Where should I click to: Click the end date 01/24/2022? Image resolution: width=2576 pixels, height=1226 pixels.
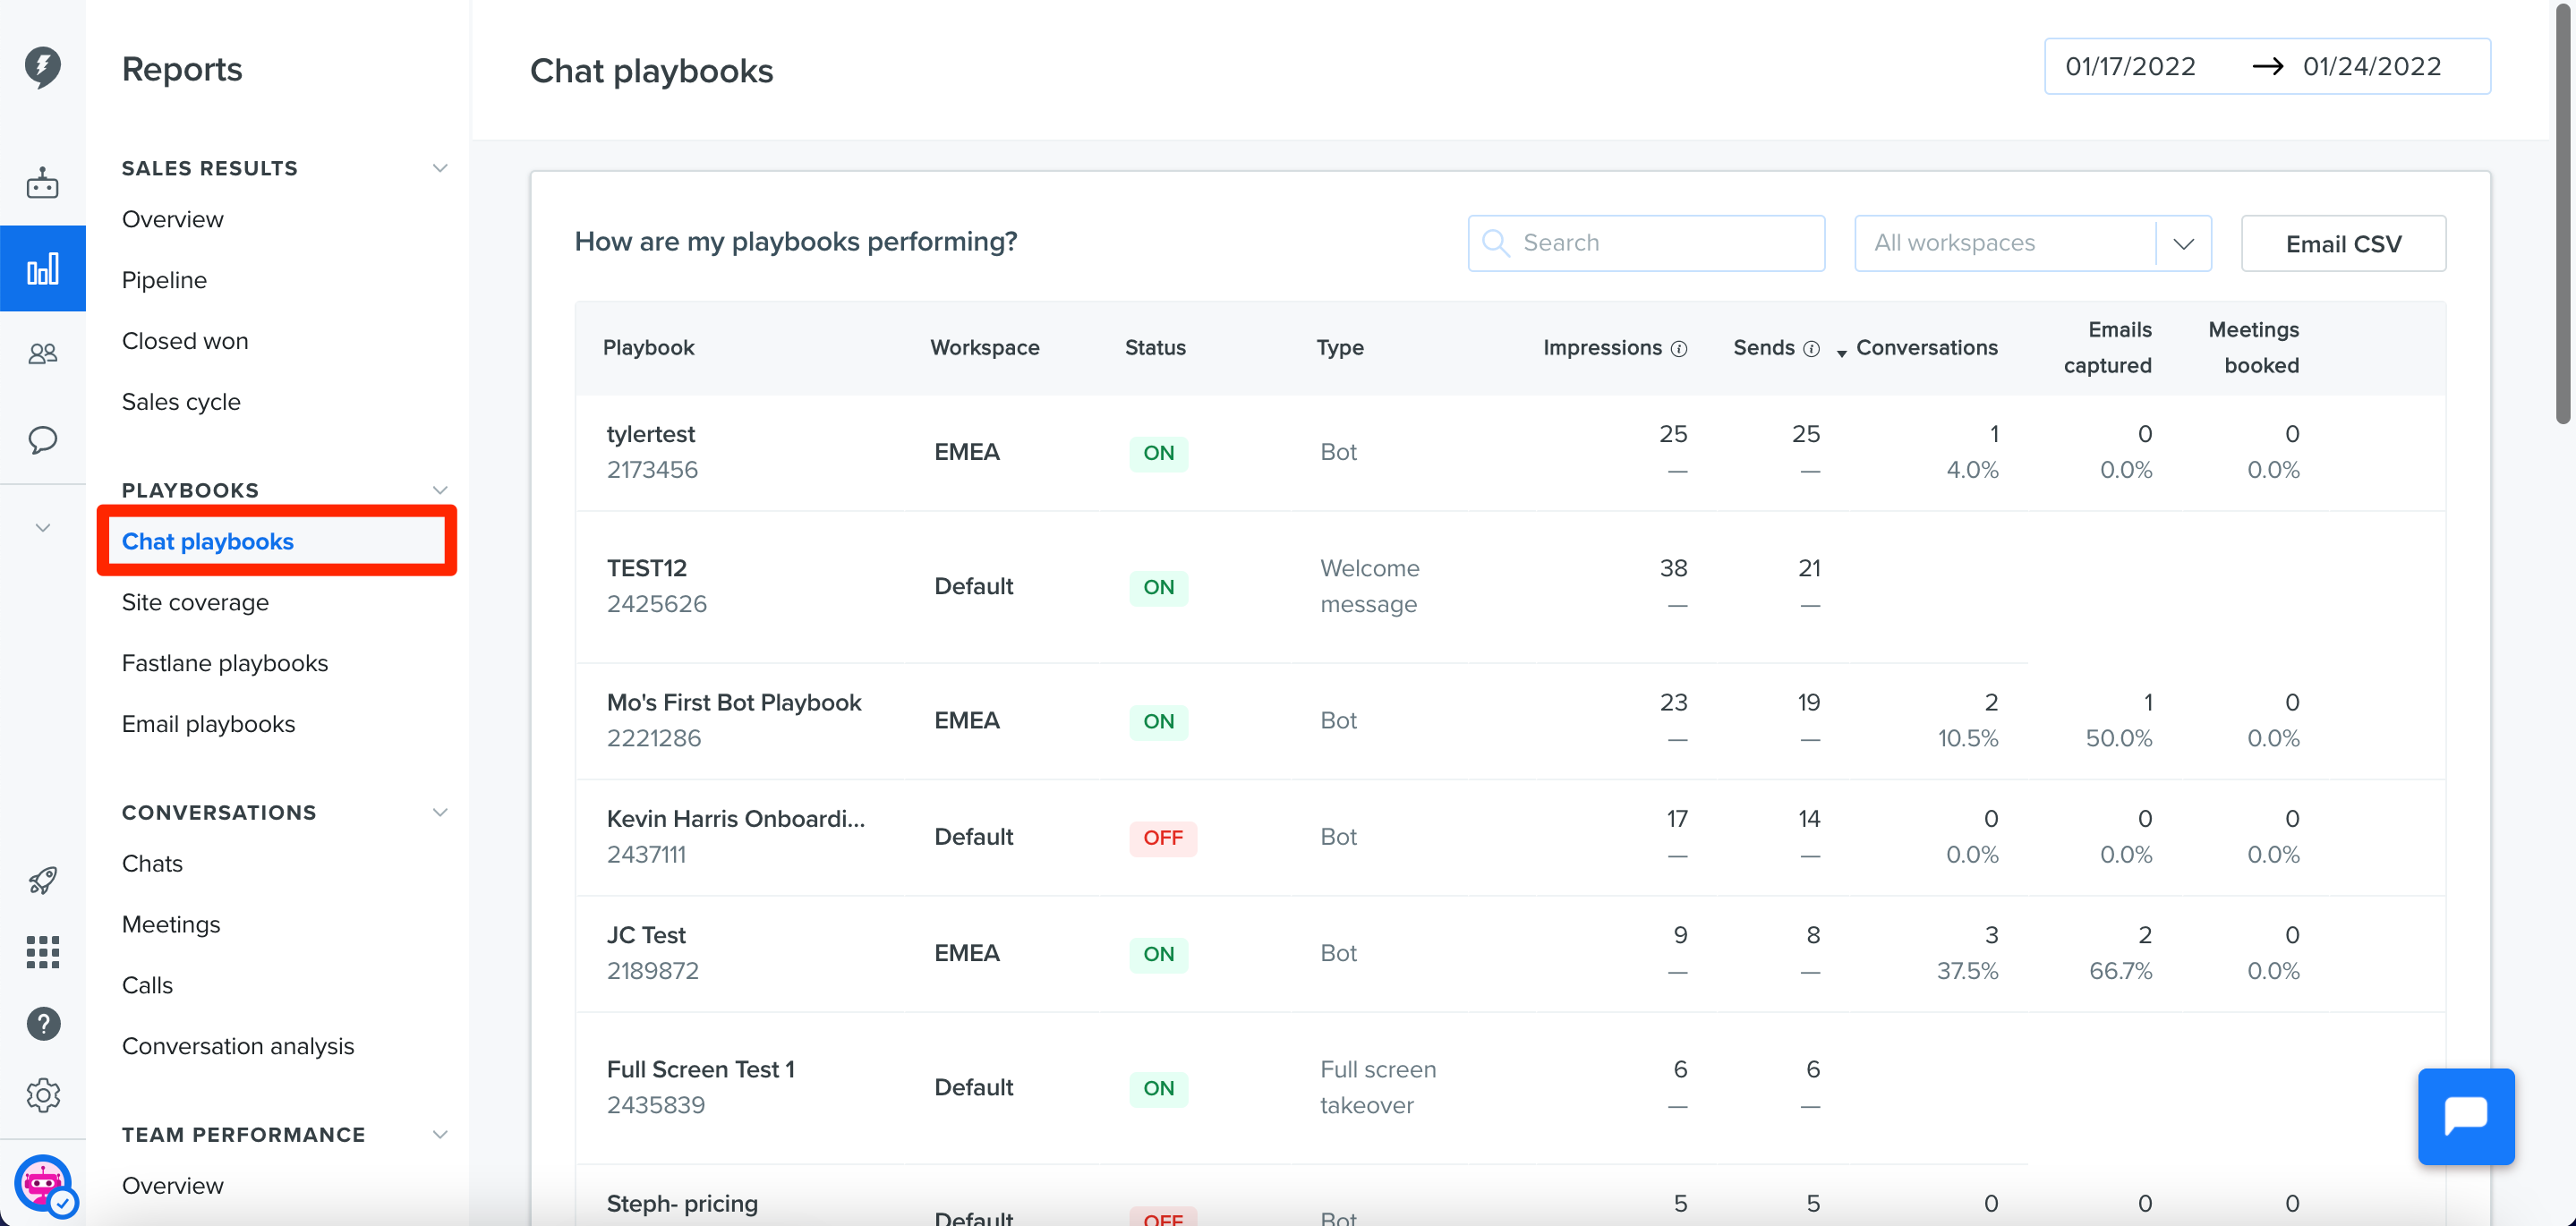[2371, 66]
